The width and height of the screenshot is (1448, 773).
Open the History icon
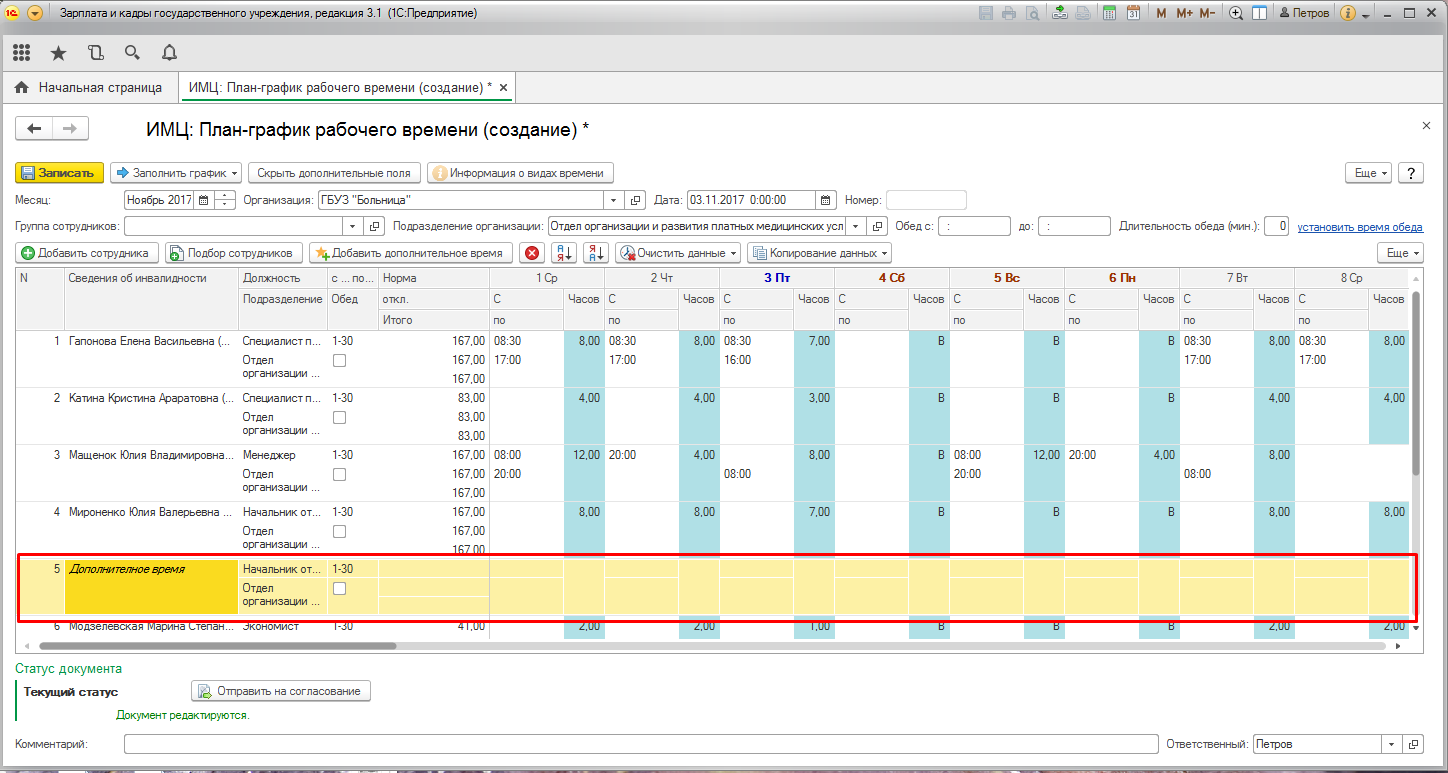coord(95,53)
